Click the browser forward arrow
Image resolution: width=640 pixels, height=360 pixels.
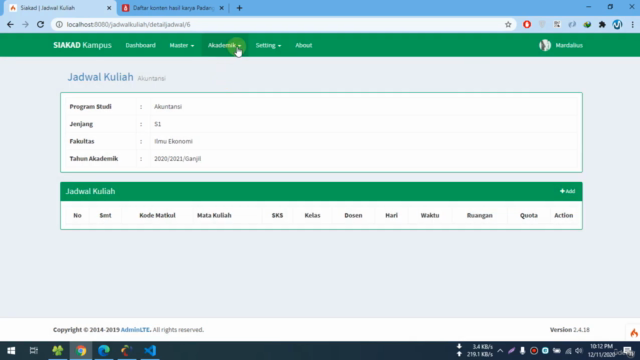[x=25, y=24]
